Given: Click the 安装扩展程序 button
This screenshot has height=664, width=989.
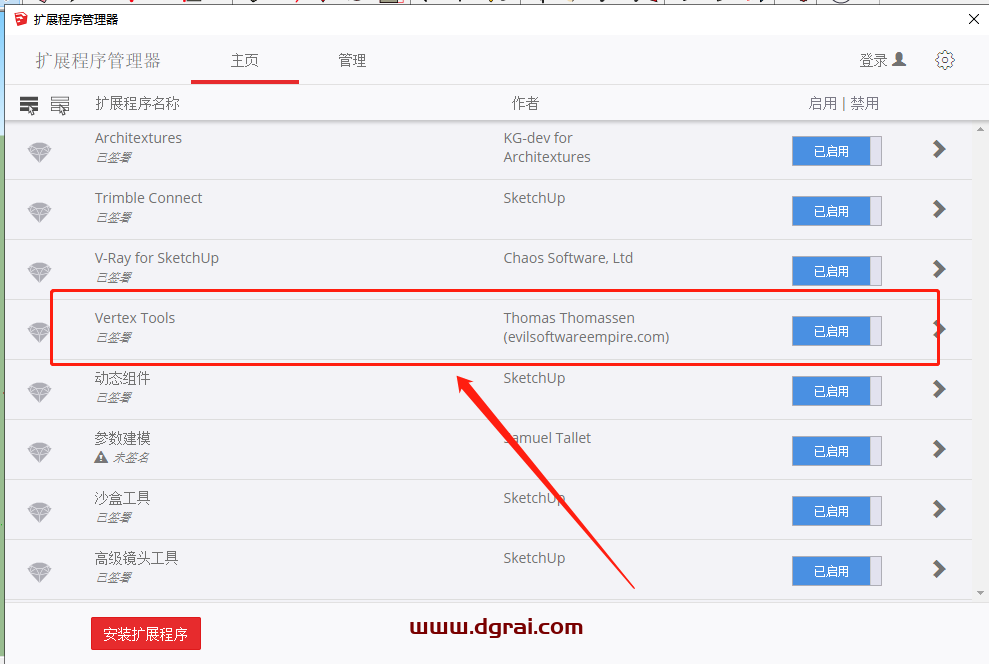Looking at the screenshot, I should (146, 633).
